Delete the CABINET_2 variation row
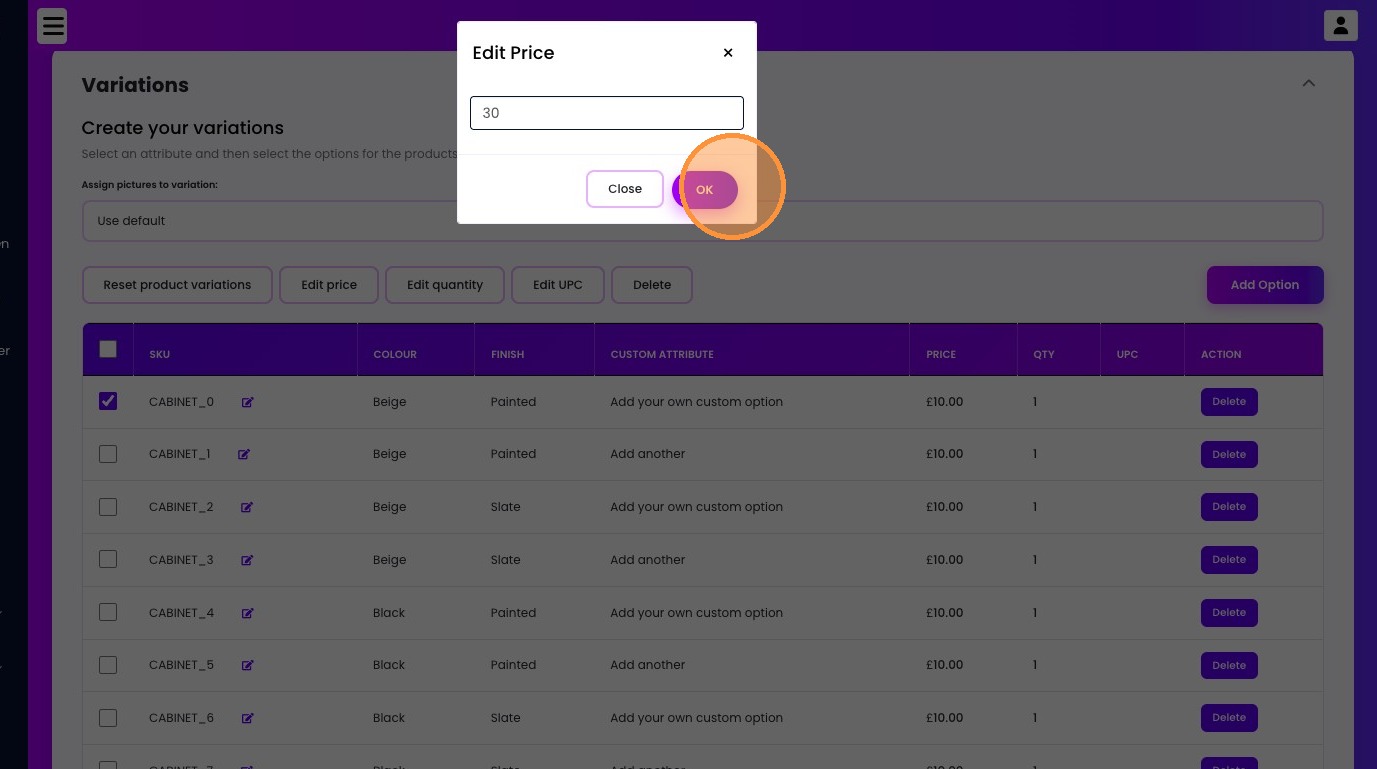Viewport: 1377px width, 769px height. pyautogui.click(x=1228, y=507)
